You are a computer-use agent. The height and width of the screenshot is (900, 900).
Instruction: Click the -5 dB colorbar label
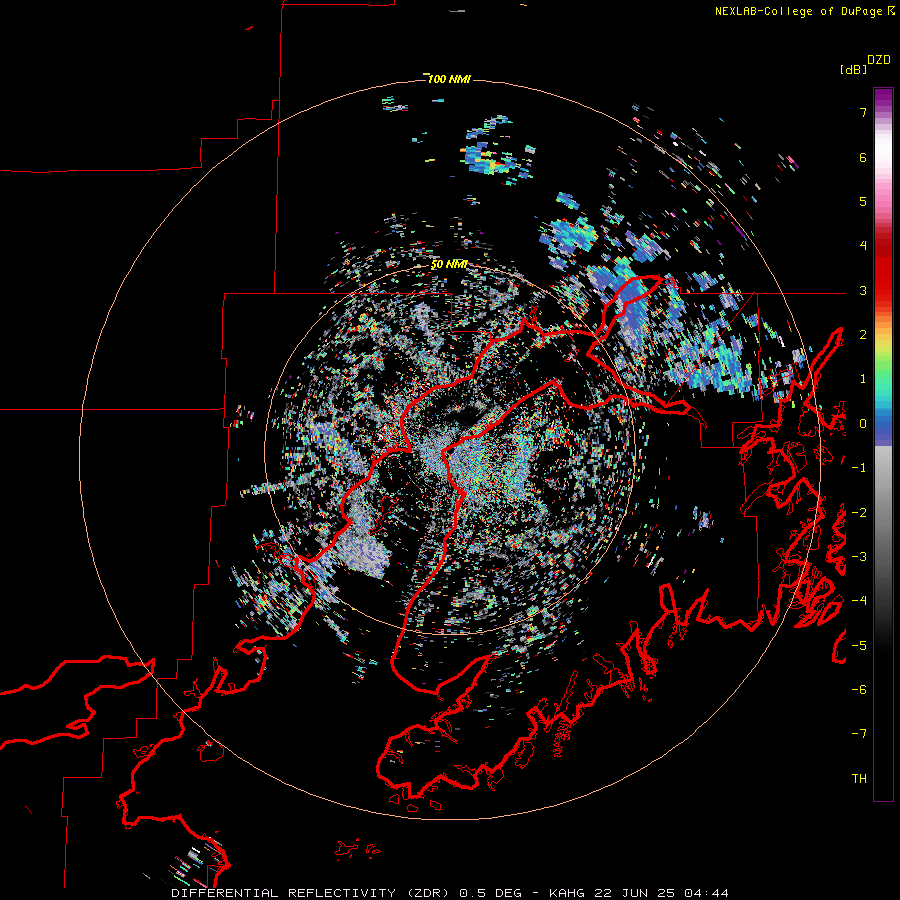pos(859,645)
